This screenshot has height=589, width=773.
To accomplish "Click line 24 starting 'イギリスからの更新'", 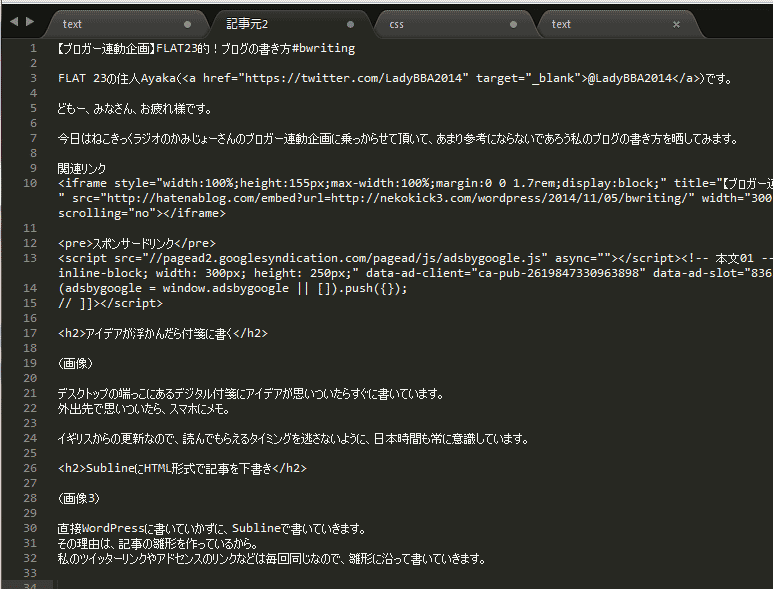I will coord(293,438).
